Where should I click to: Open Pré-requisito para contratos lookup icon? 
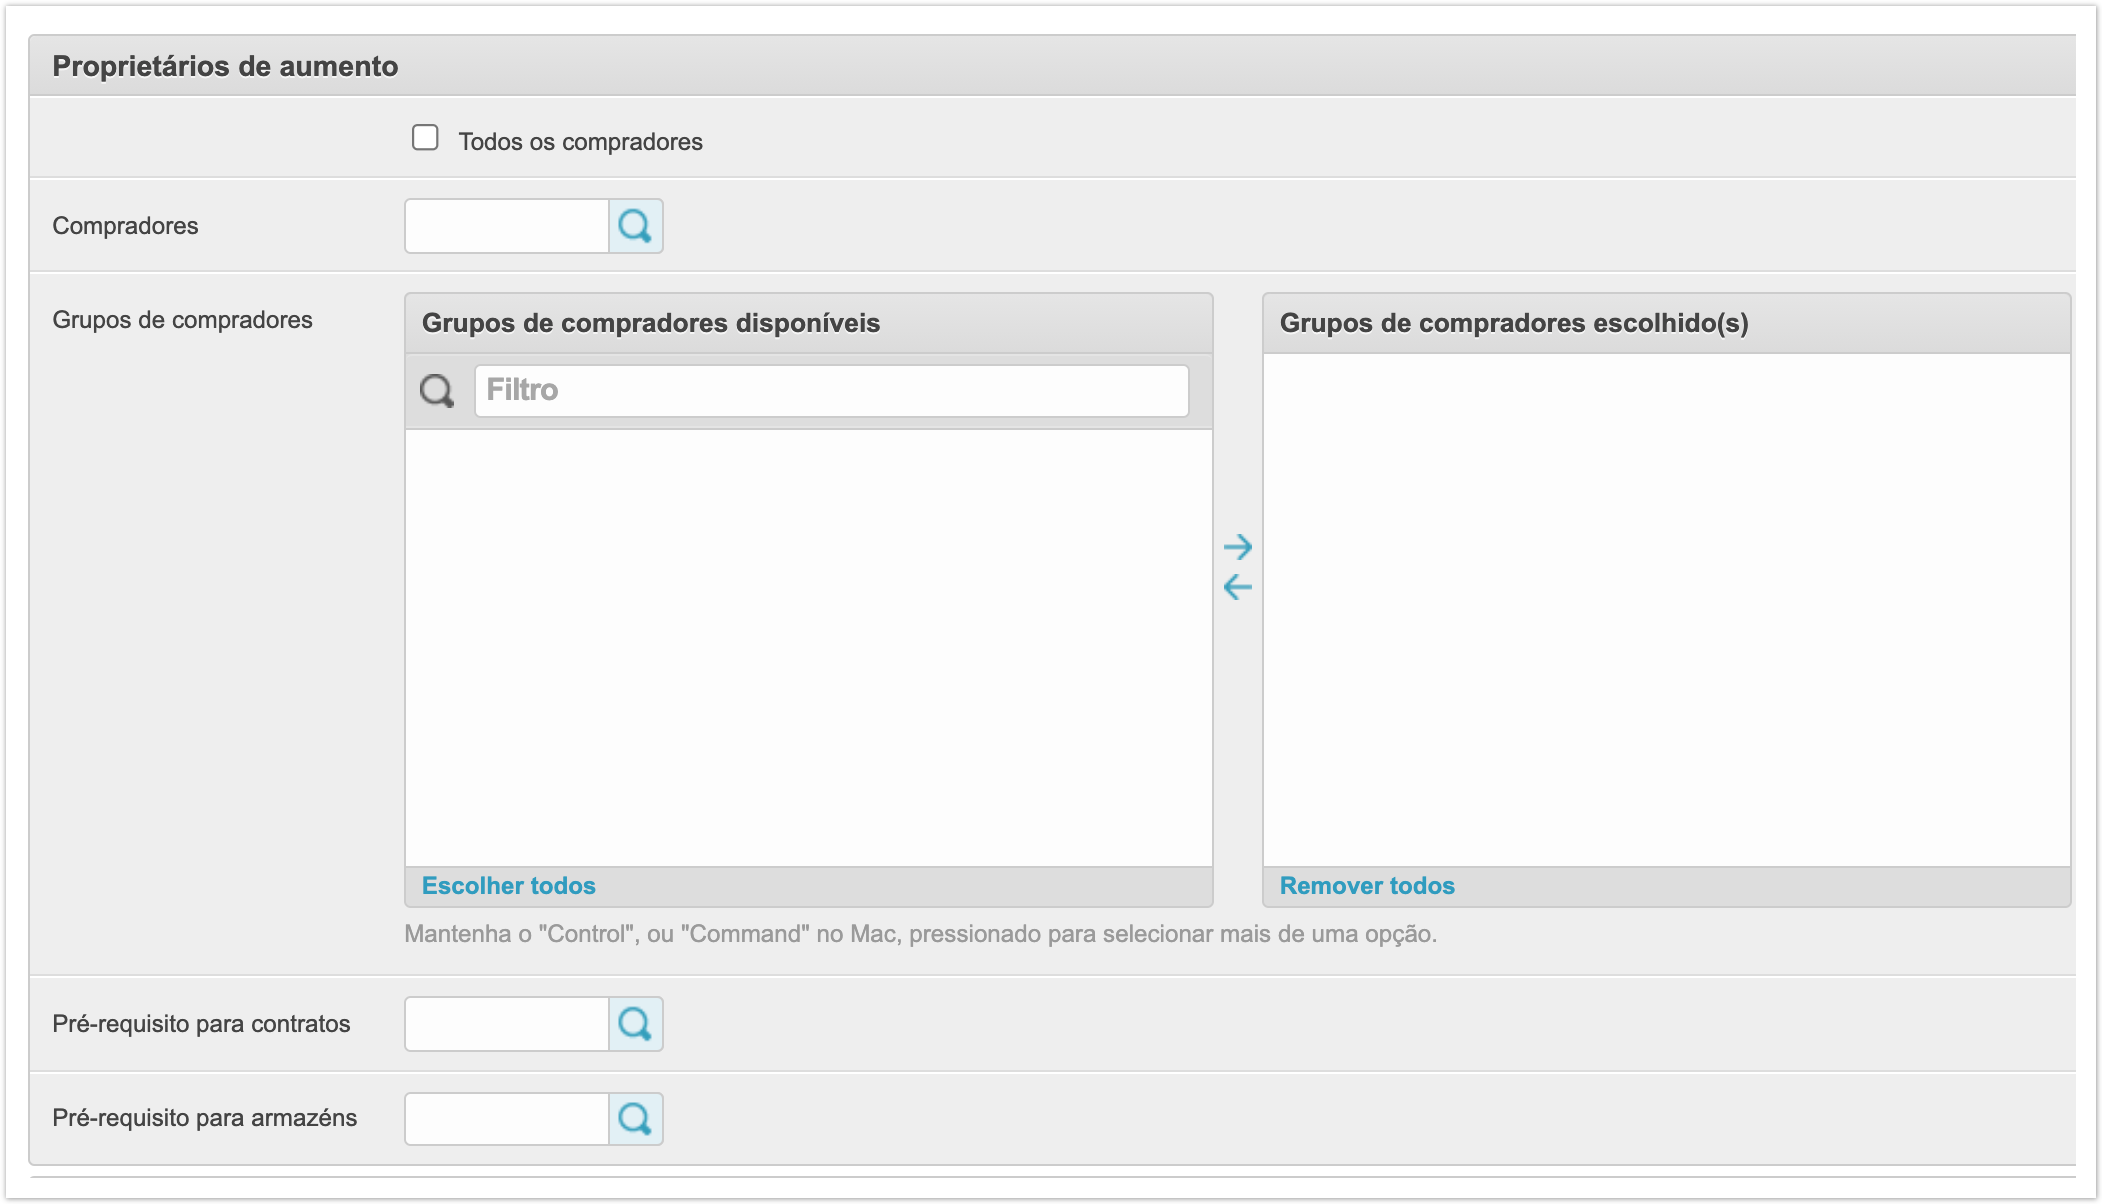pos(635,1024)
